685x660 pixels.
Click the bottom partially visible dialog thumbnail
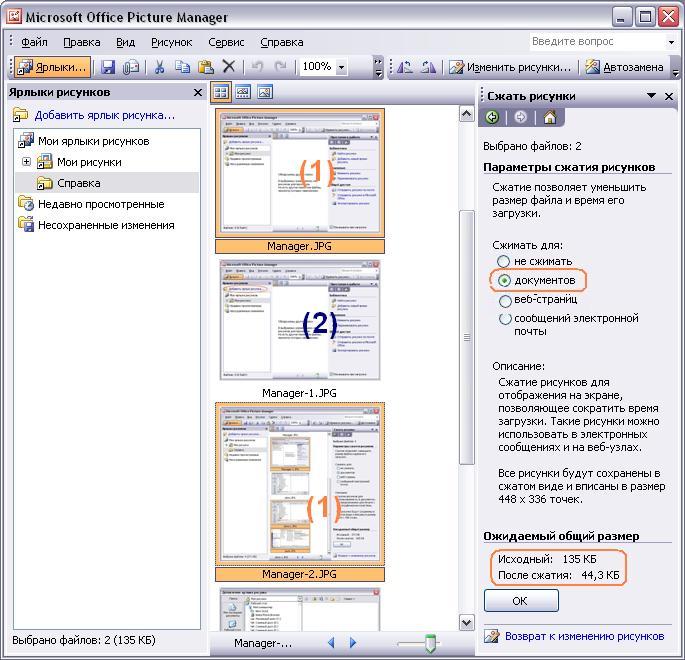[x=300, y=609]
